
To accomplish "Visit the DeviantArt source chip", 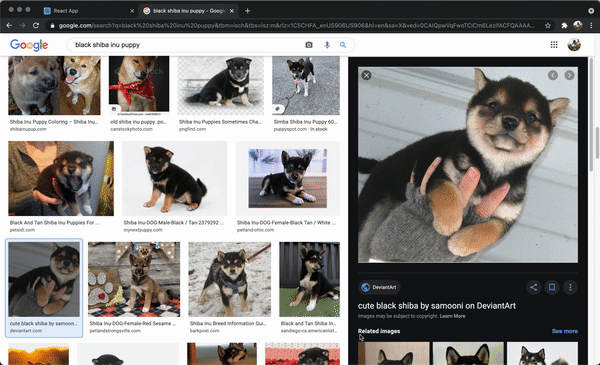I will point(379,287).
